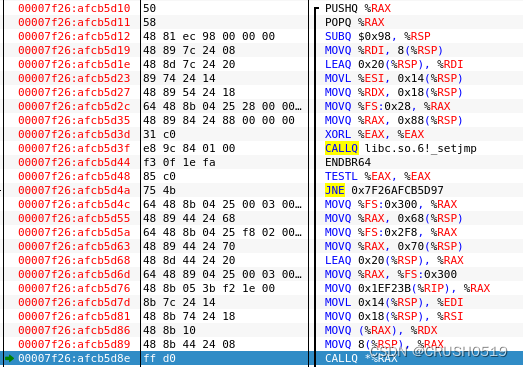Viewport: 523px width, 367px height.
Task: Select the ENDBR64 instruction
Action: pos(348,162)
